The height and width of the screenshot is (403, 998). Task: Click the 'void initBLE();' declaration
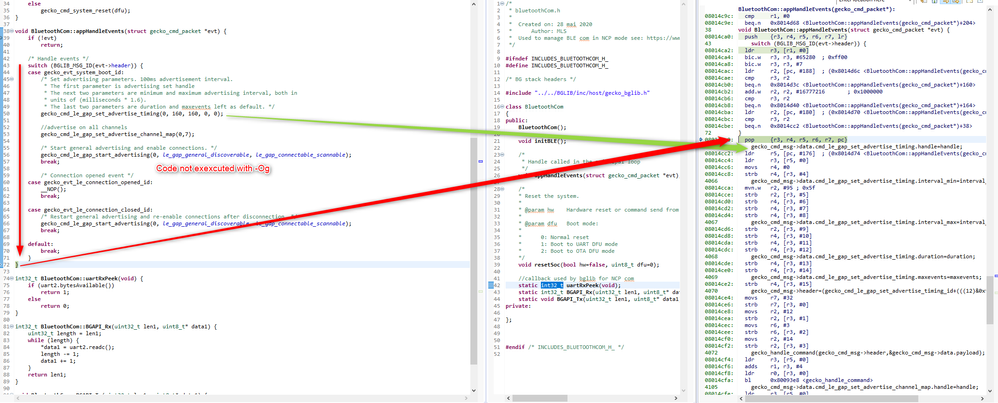540,141
